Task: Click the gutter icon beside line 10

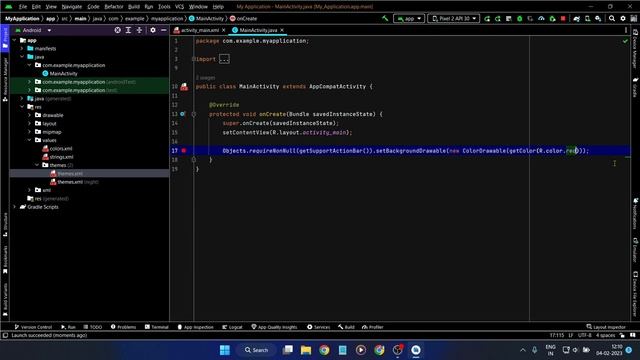Action: click(184, 87)
